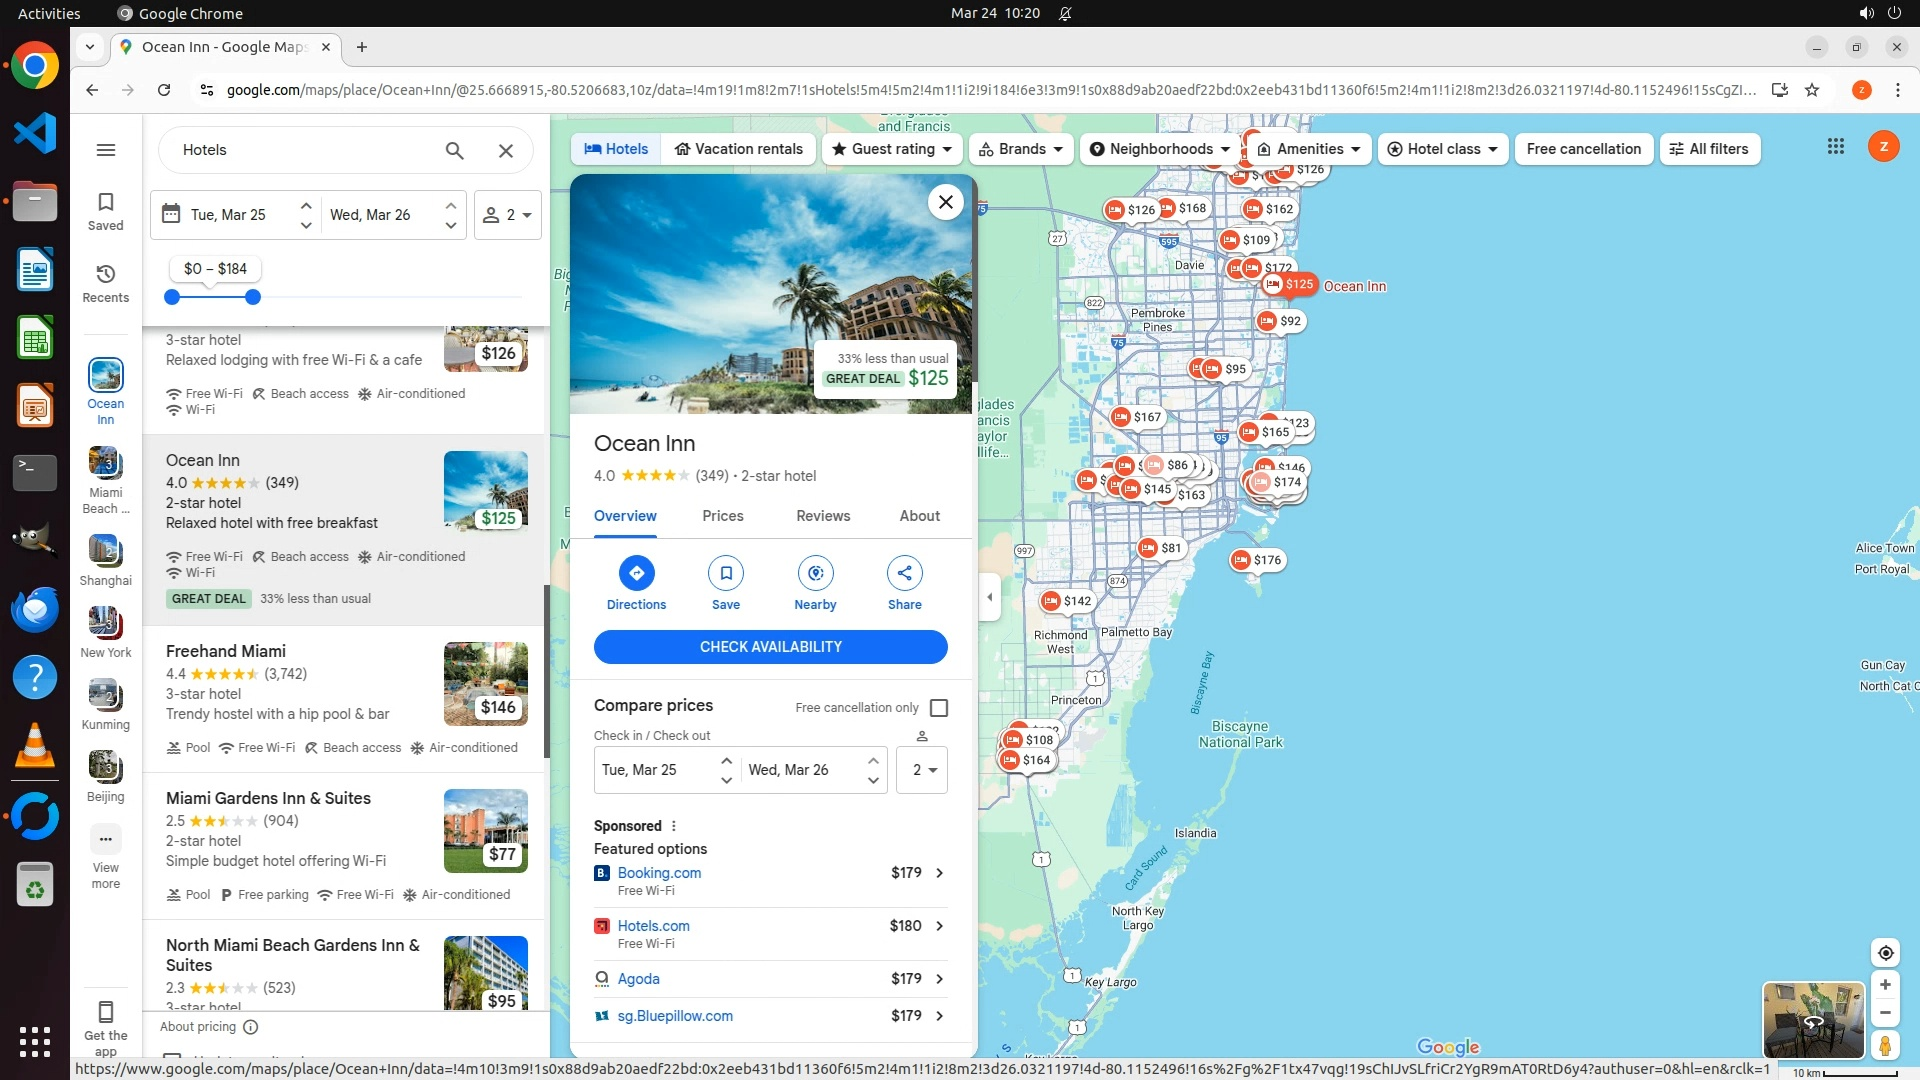Toggle the Vacation rentals filter chip

(738, 149)
